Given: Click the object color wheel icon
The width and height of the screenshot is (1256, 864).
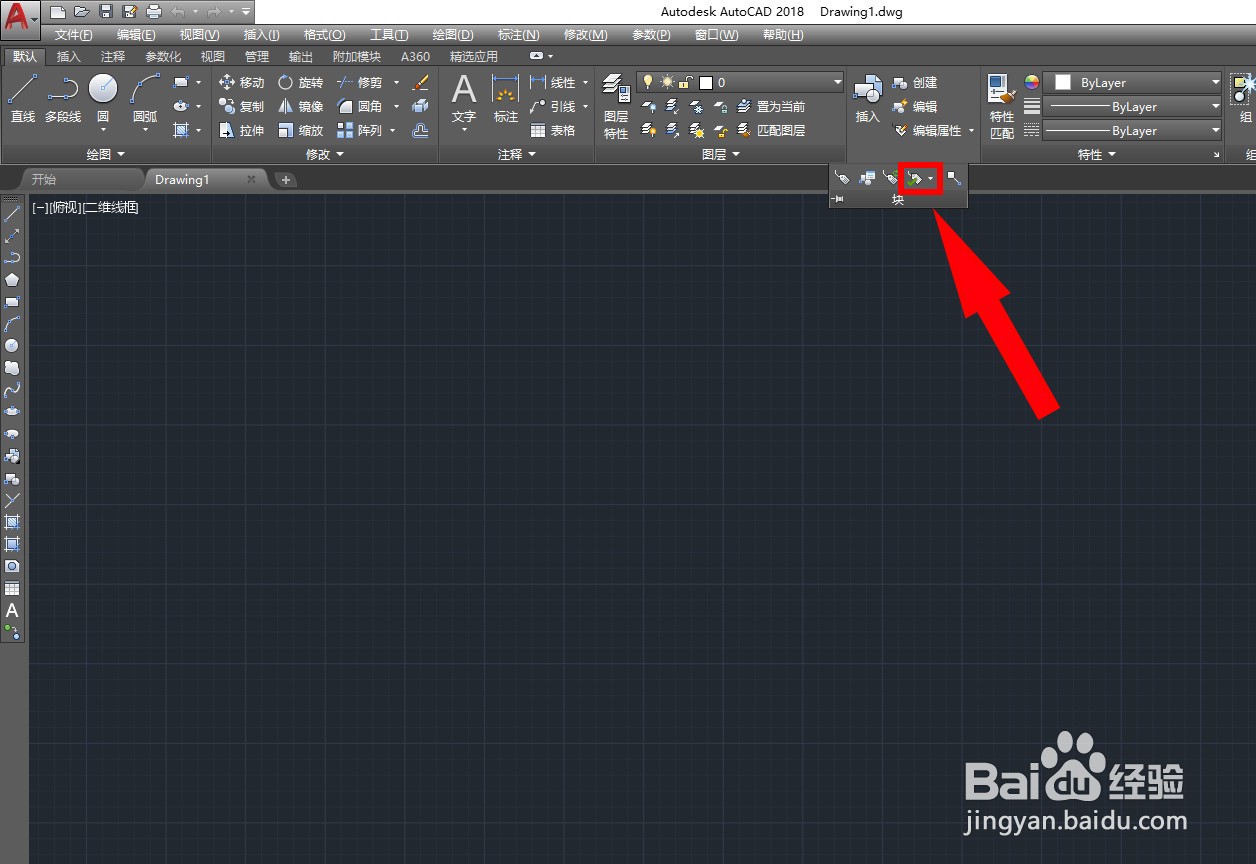Looking at the screenshot, I should 1031,83.
